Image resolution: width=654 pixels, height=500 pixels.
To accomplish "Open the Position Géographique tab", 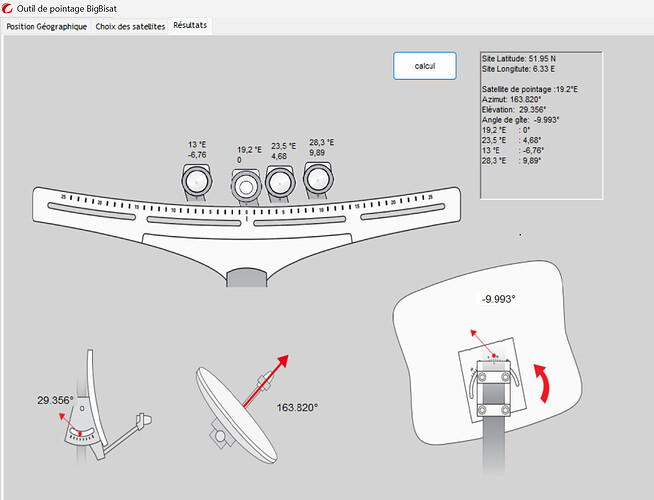I will [46, 26].
